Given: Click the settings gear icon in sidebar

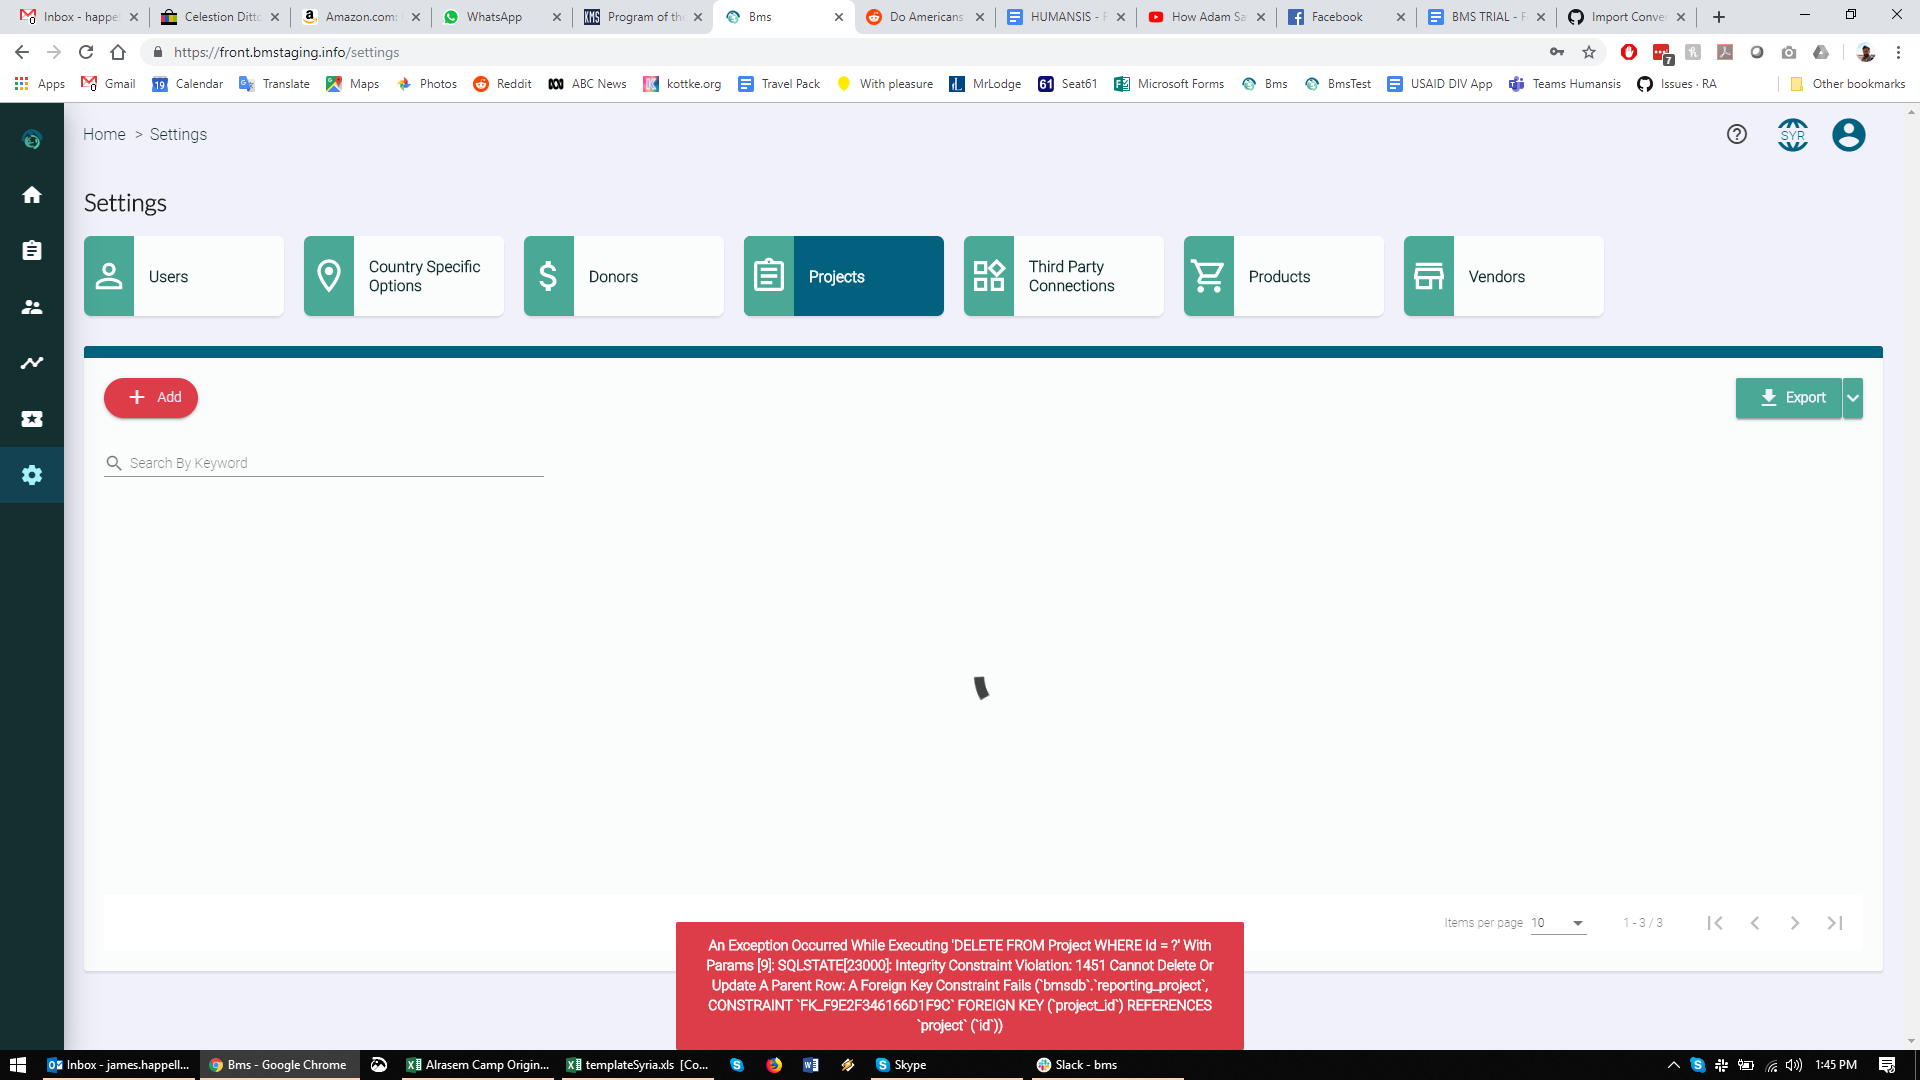Looking at the screenshot, I should [x=32, y=475].
